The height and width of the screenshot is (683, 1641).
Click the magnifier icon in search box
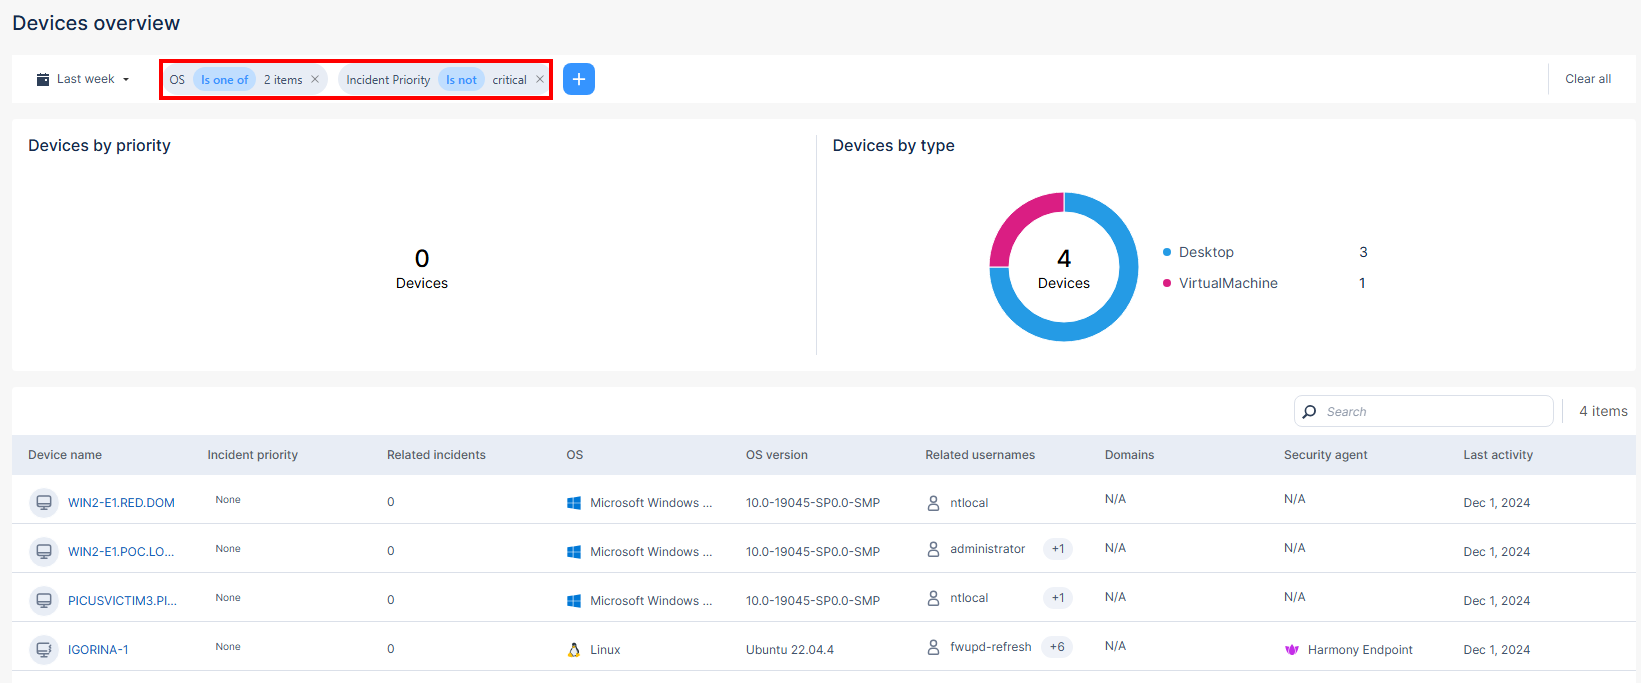(x=1310, y=411)
